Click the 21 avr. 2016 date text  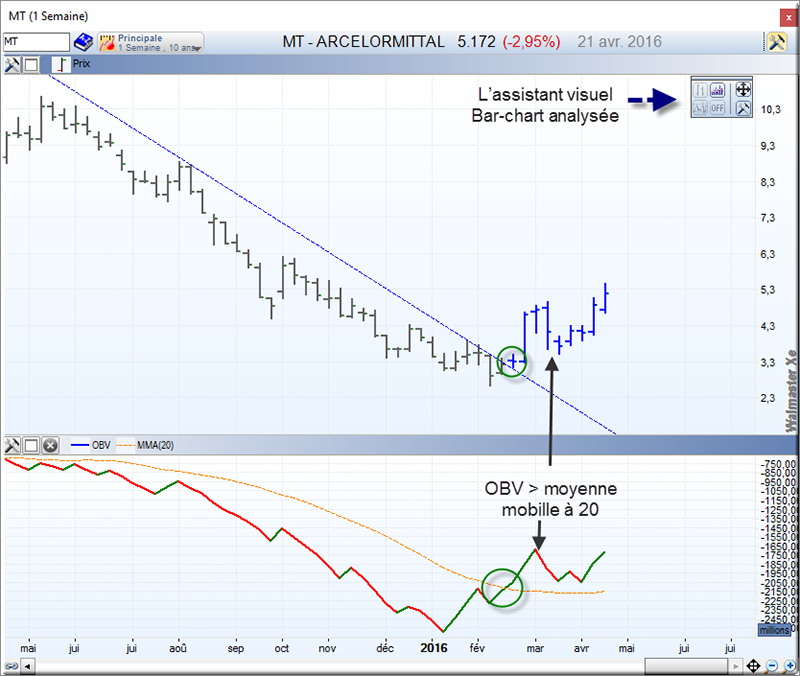pyautogui.click(x=619, y=42)
